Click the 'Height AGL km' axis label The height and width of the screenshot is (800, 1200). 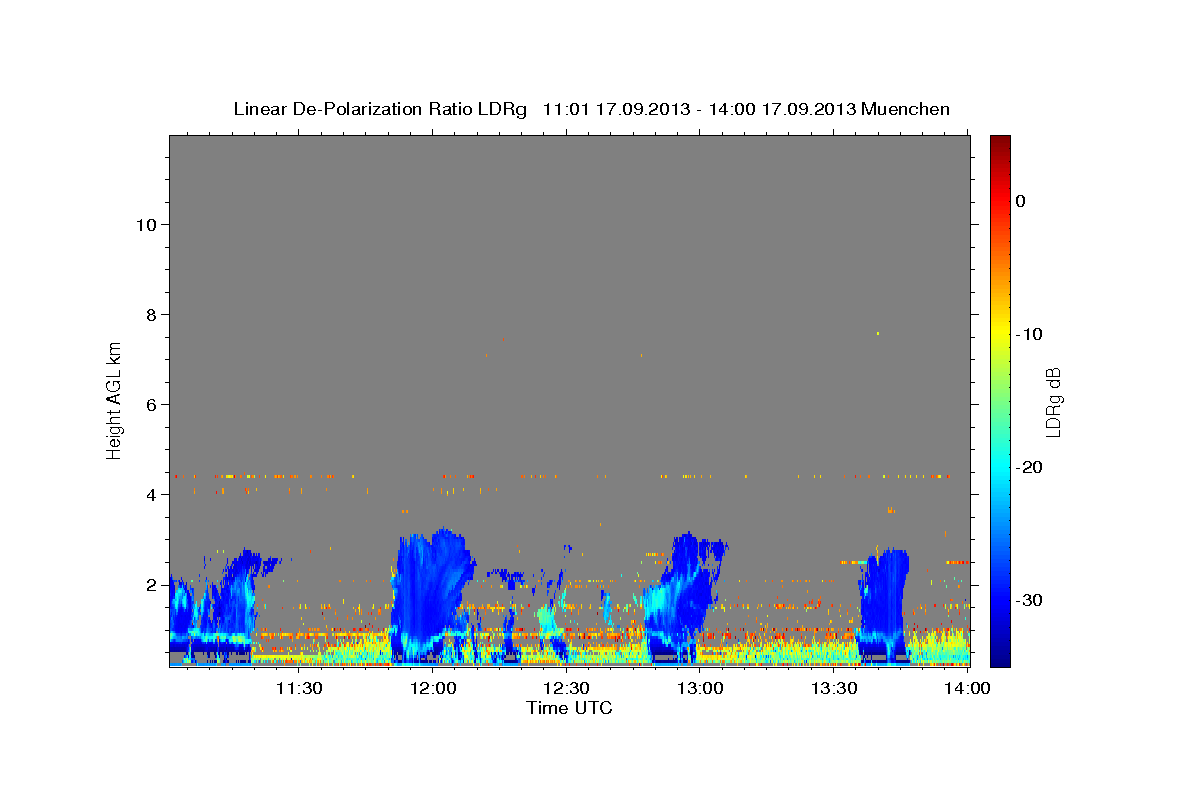114,399
